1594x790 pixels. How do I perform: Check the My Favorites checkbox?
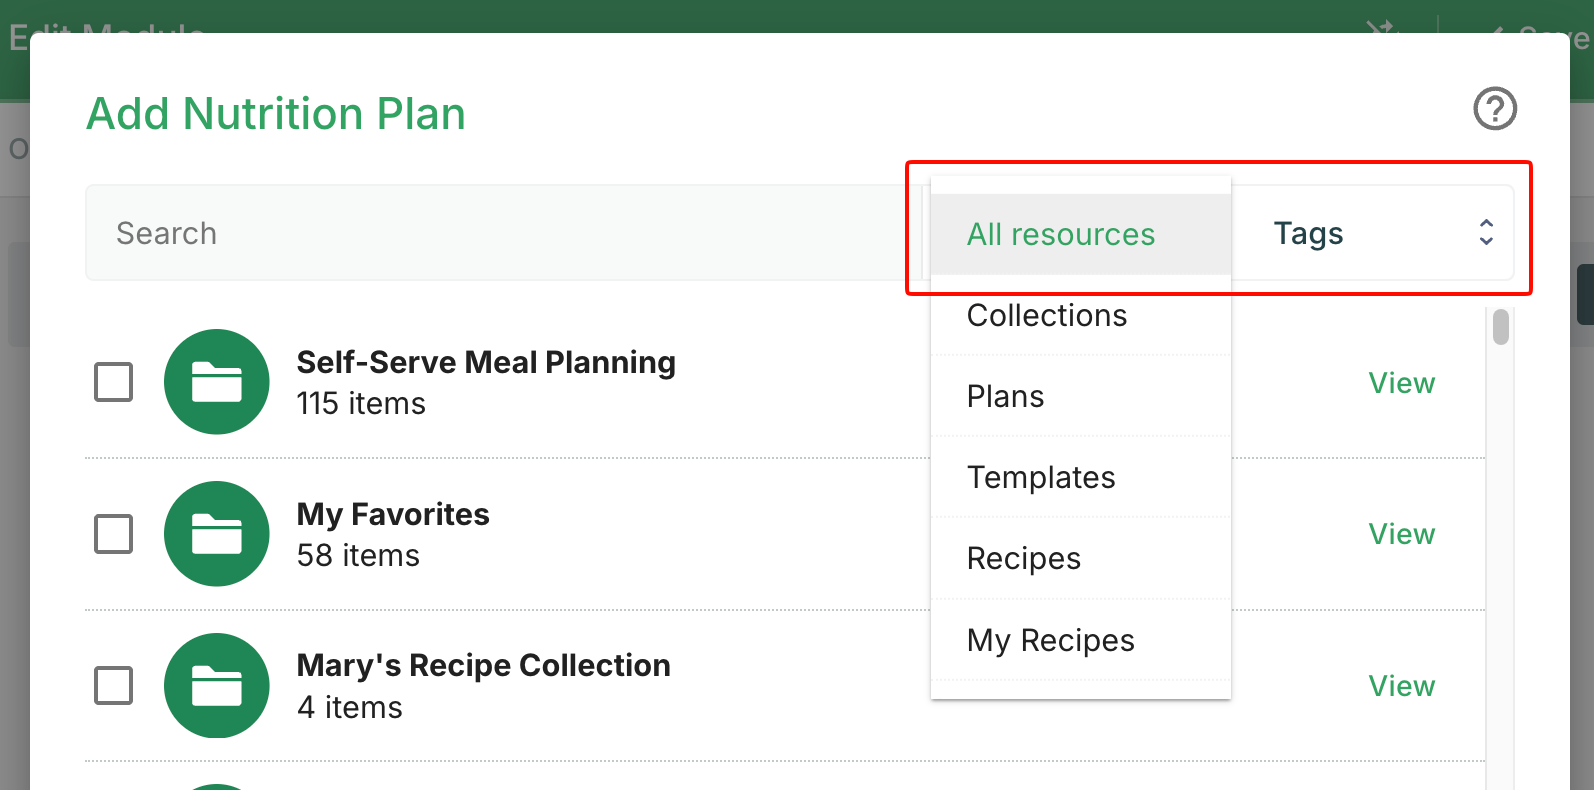[x=113, y=534]
